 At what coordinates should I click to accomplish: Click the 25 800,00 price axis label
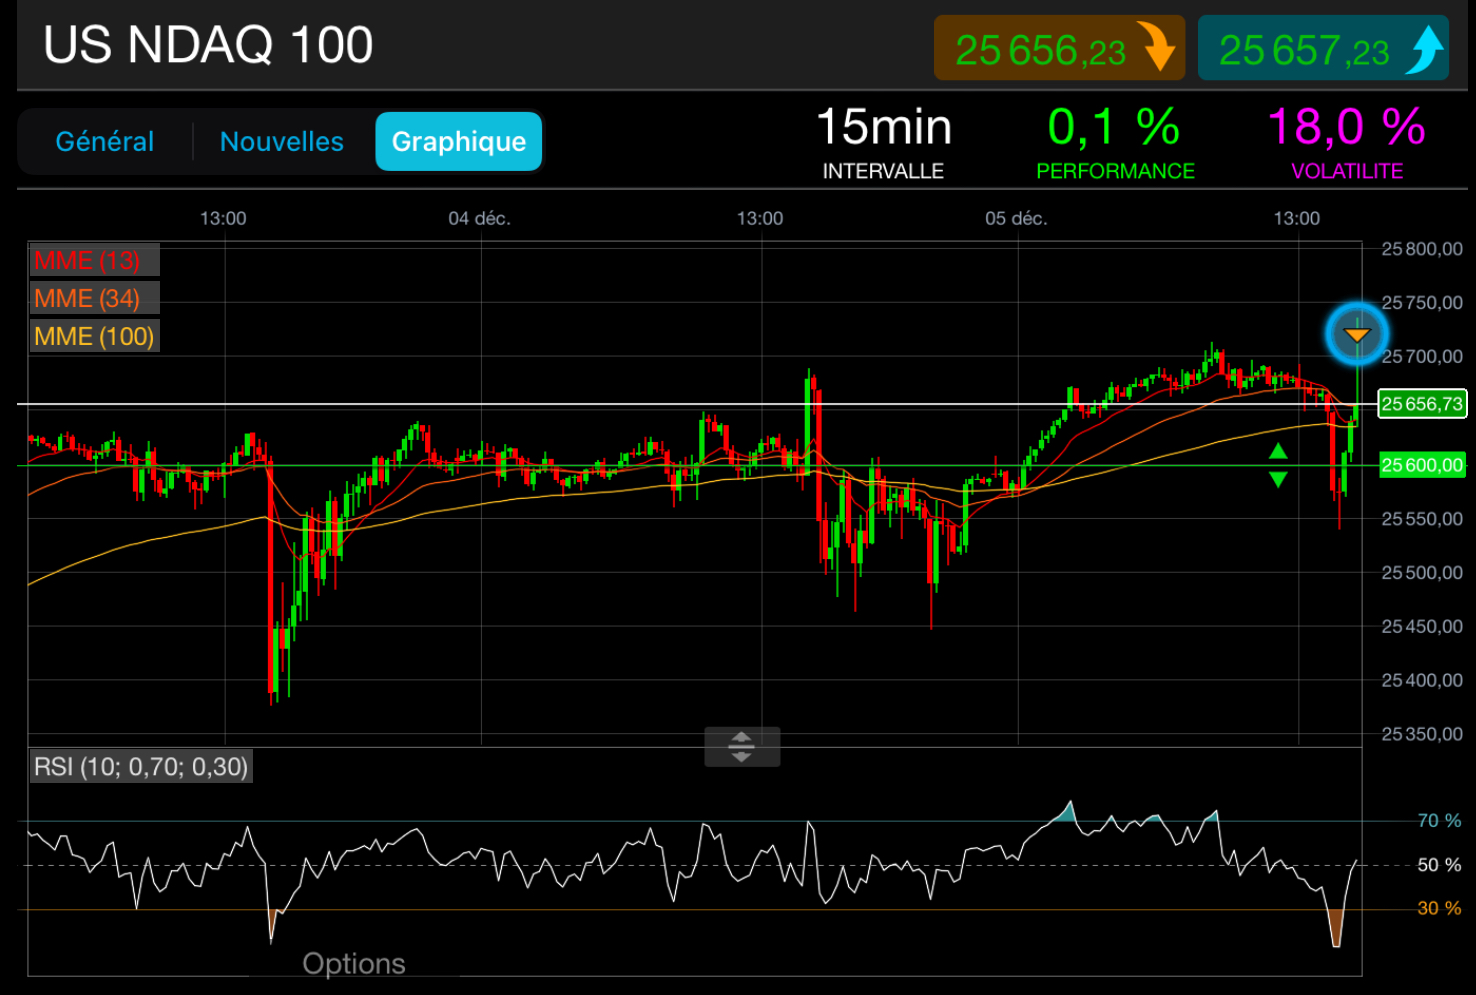[1422, 249]
